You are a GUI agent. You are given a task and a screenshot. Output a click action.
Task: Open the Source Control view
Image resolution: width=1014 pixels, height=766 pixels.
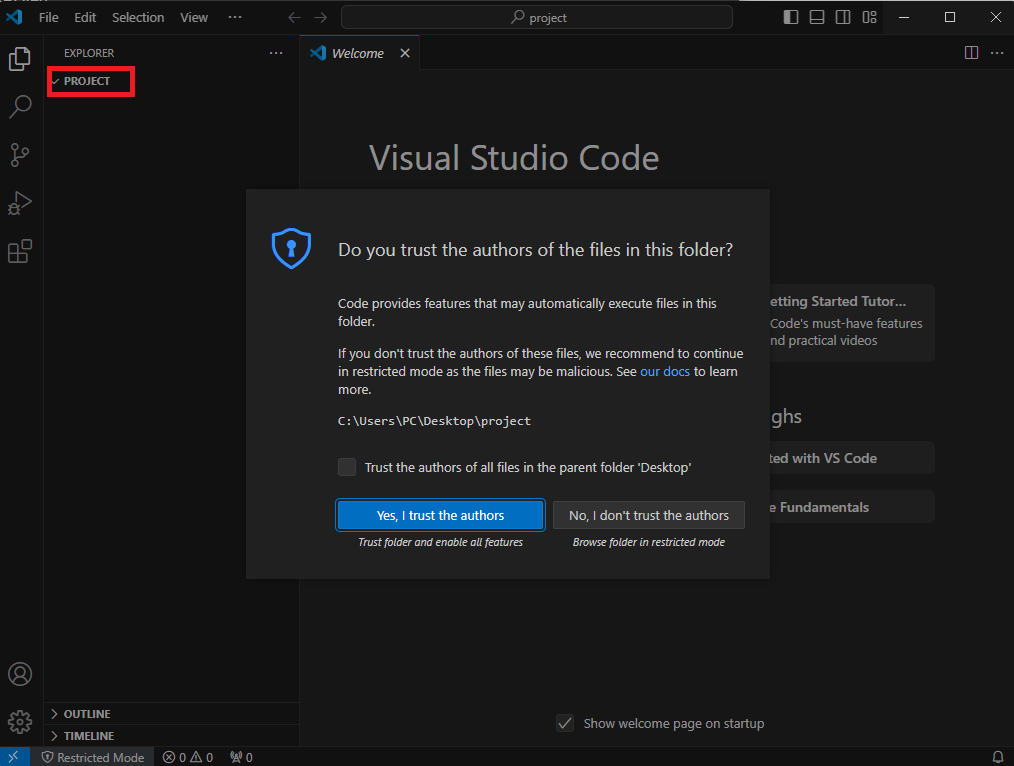20,155
